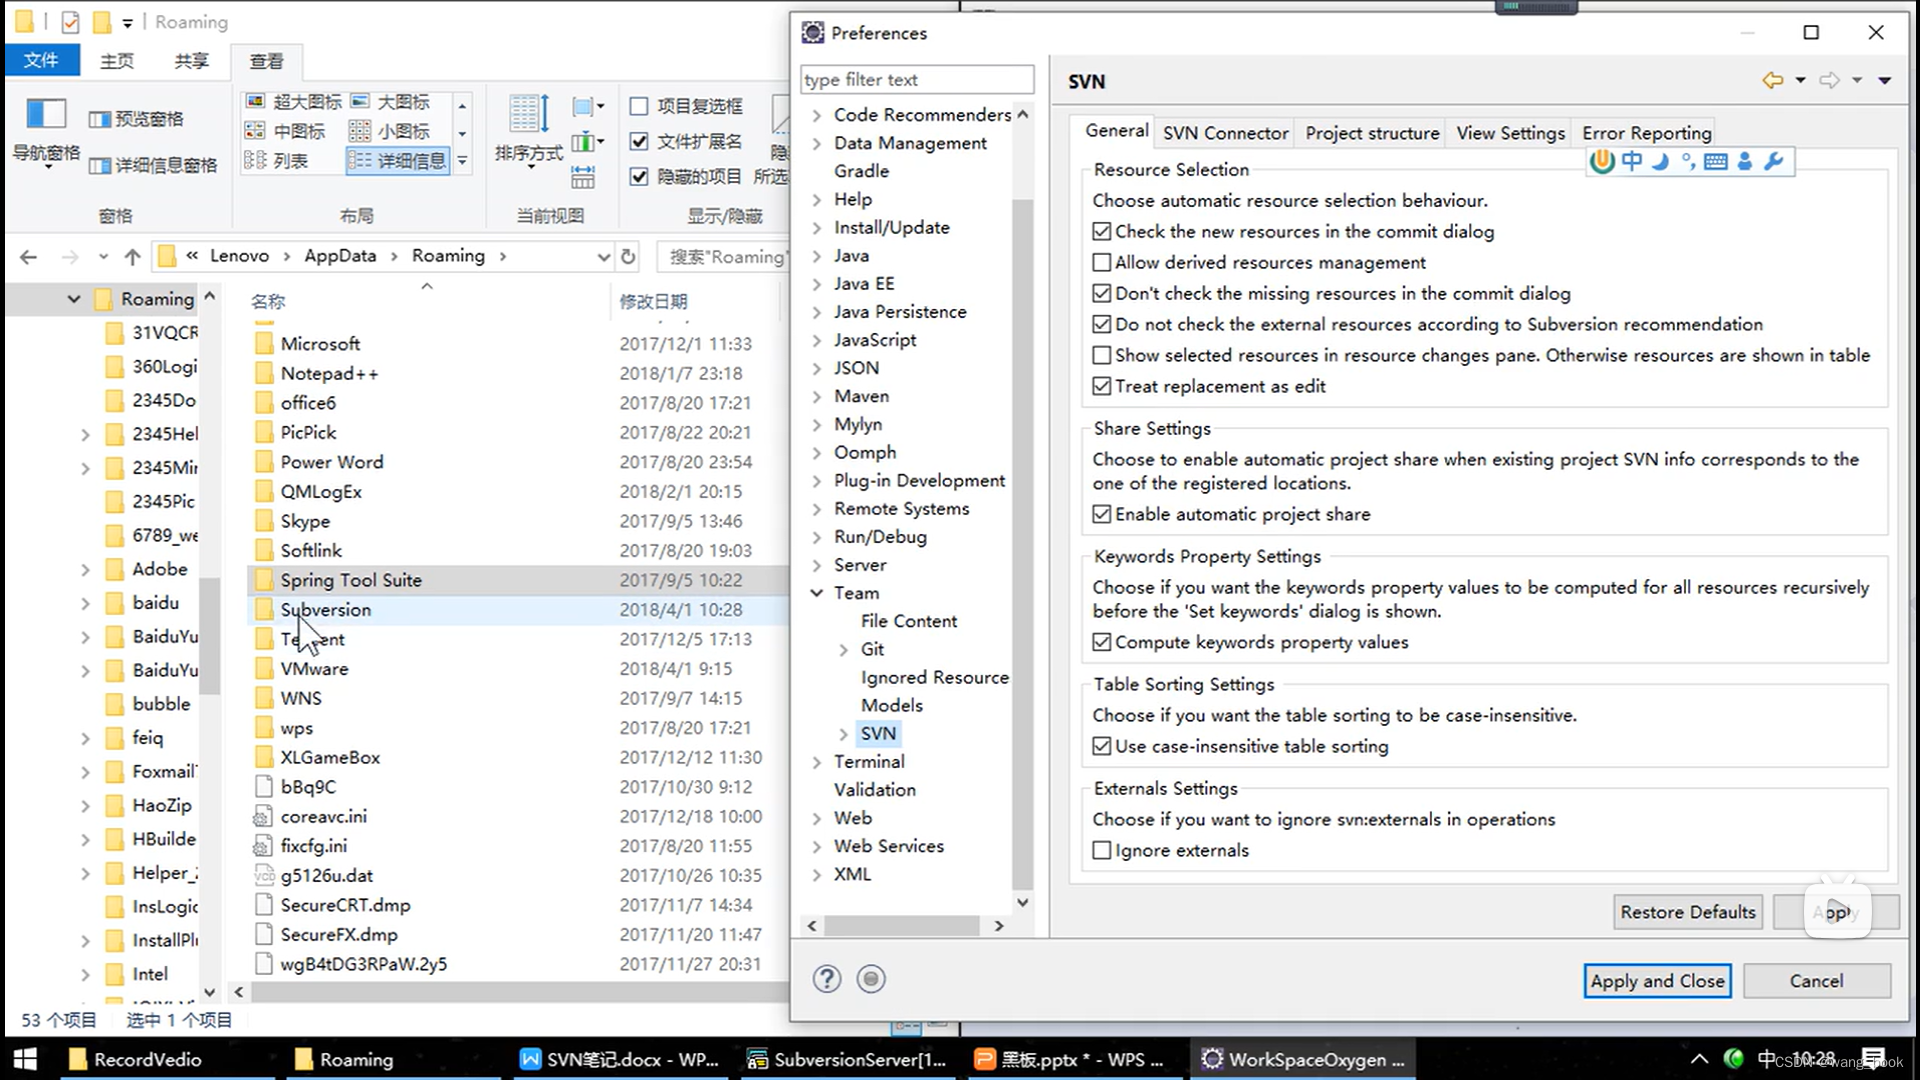Viewport: 1920px width, 1080px height.
Task: Click the 360 security tray icon
Action: tap(1734, 1058)
